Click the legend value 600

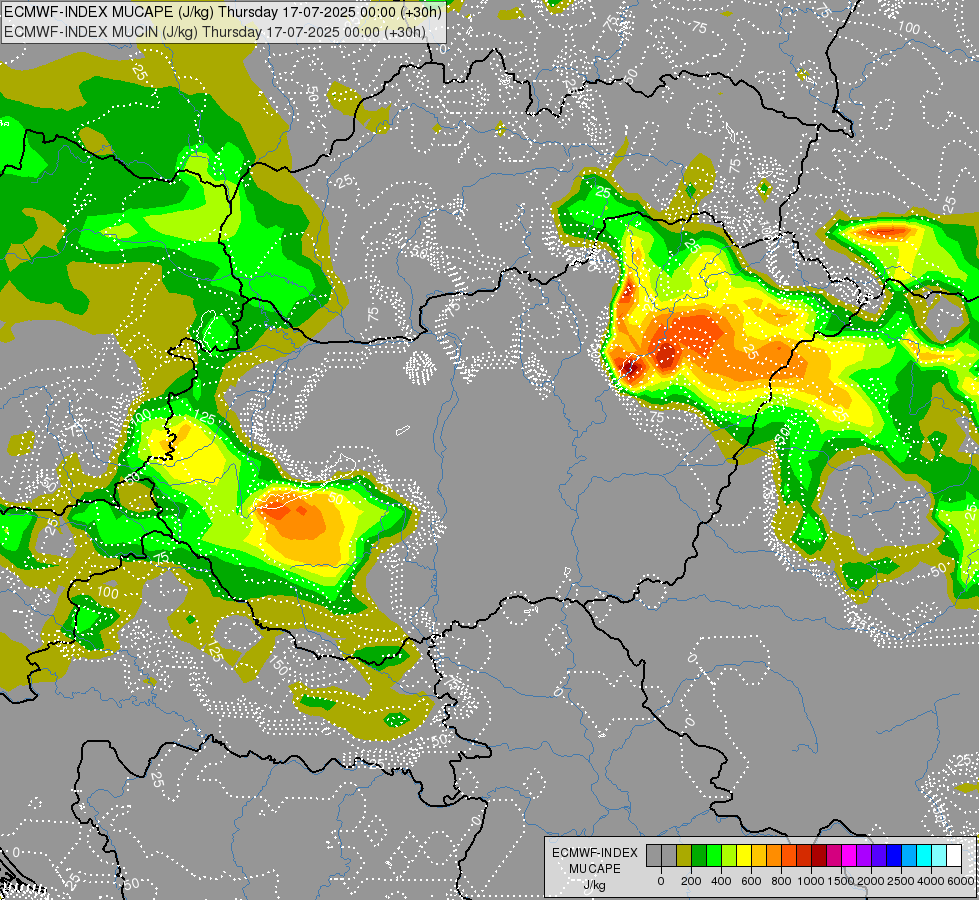pos(751,881)
